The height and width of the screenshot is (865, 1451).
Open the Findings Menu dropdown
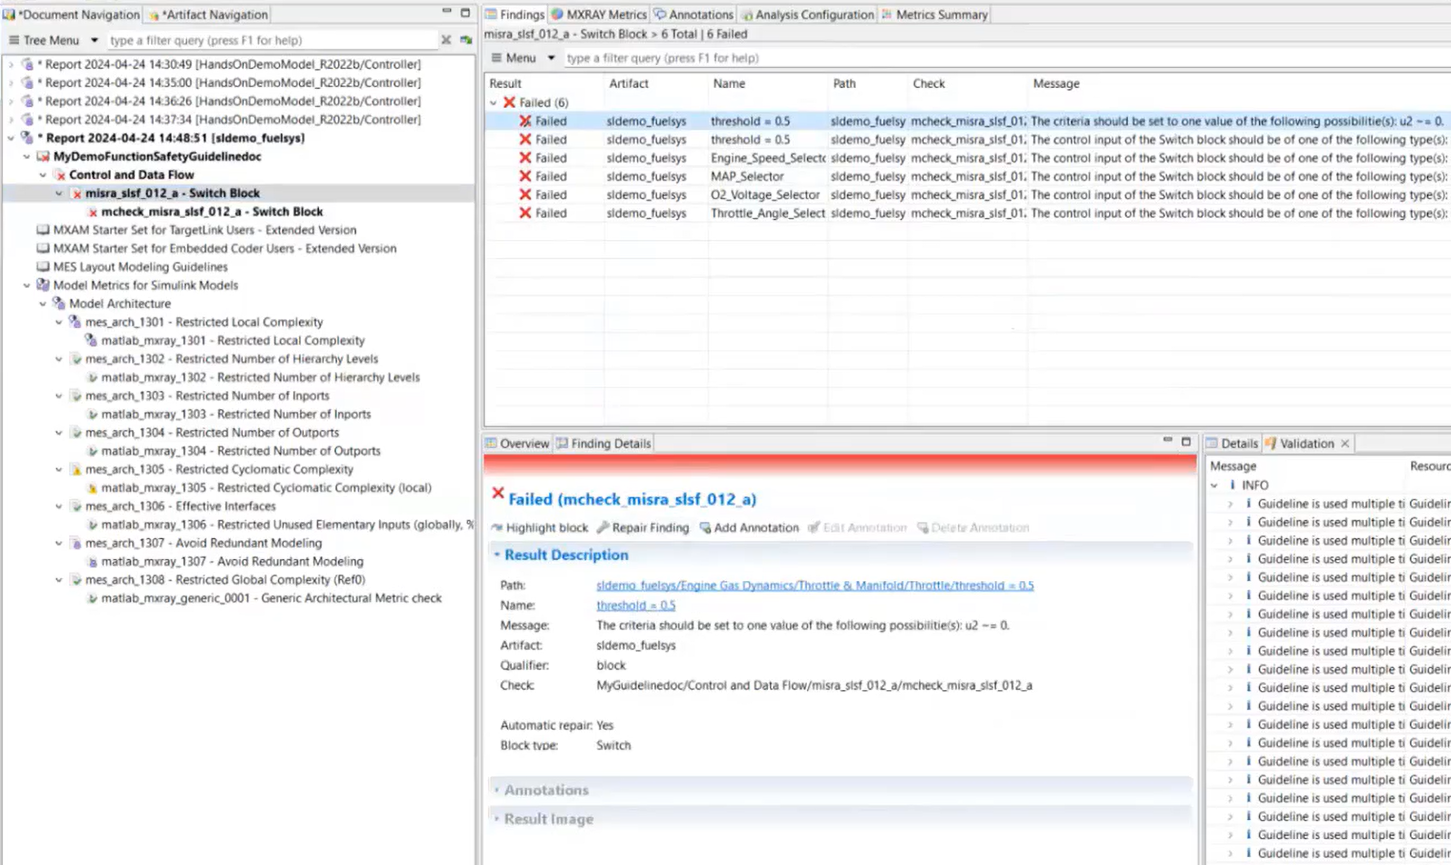523,58
